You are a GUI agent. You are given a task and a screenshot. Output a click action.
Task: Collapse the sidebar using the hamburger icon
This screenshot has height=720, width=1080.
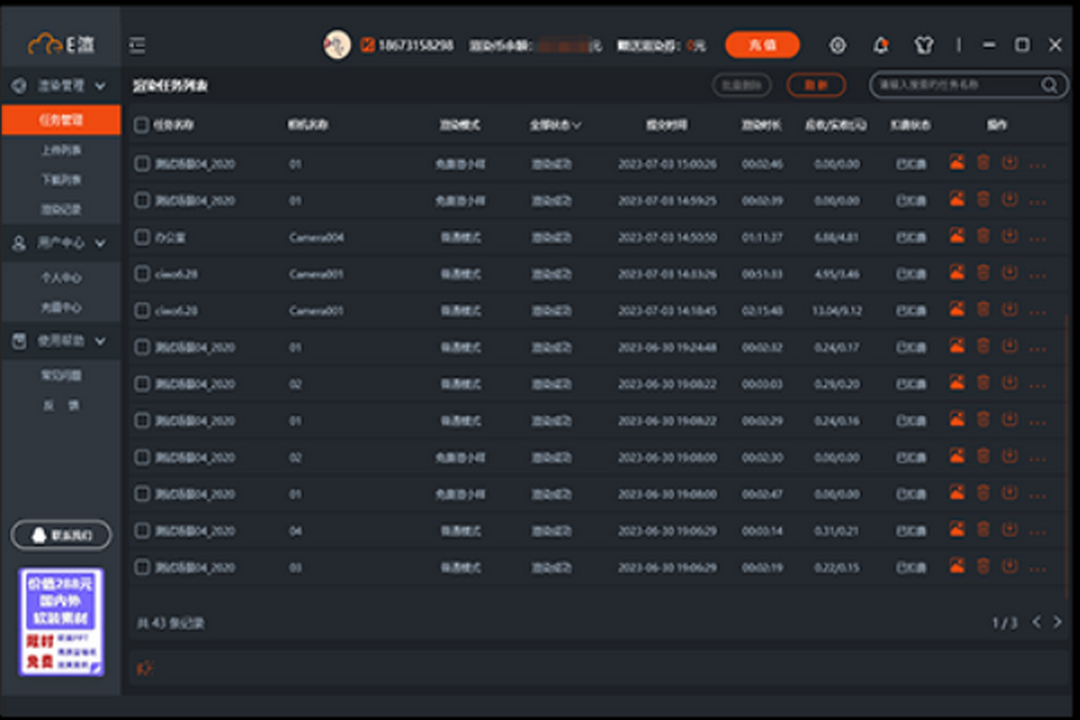(137, 45)
